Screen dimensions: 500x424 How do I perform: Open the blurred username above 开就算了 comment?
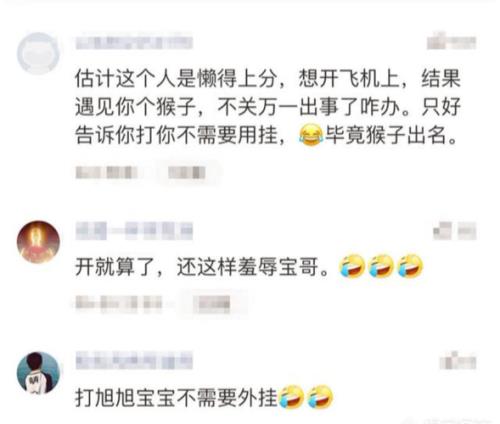click(134, 231)
